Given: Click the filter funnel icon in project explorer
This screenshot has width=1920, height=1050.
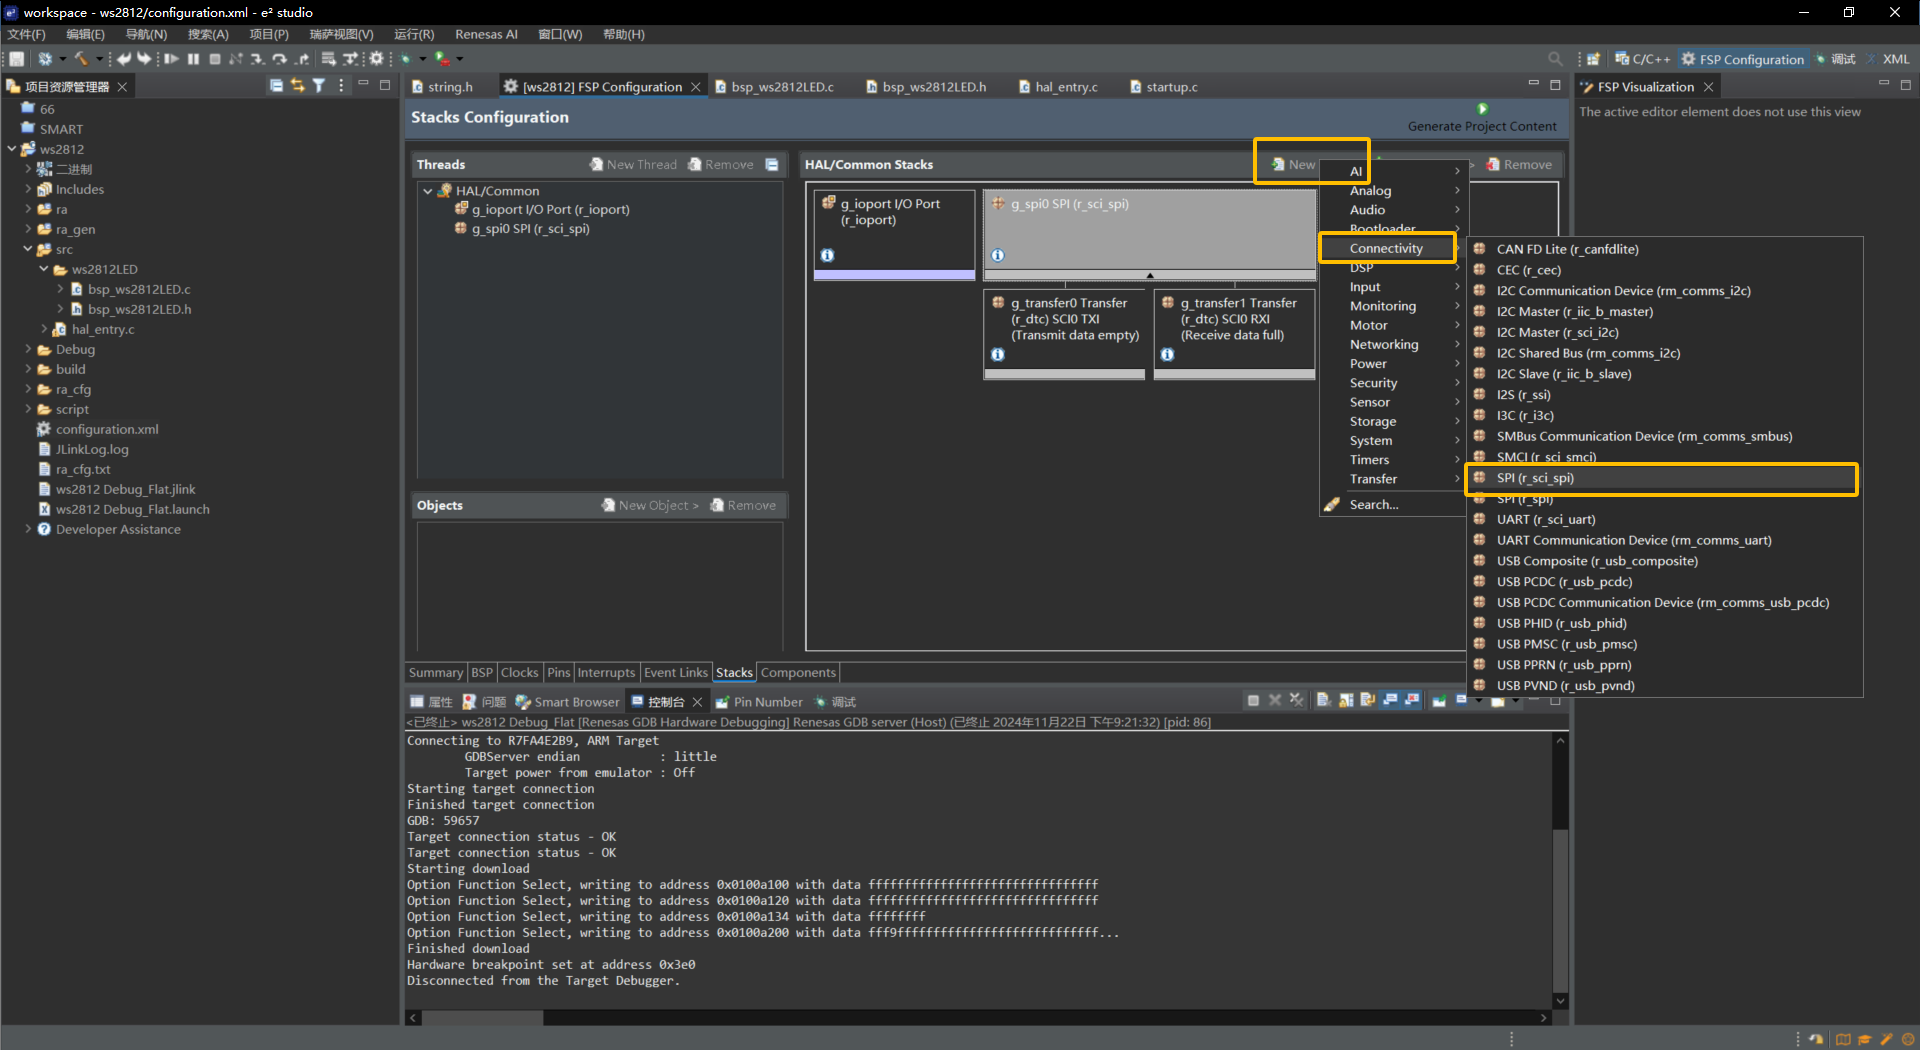Looking at the screenshot, I should [319, 86].
